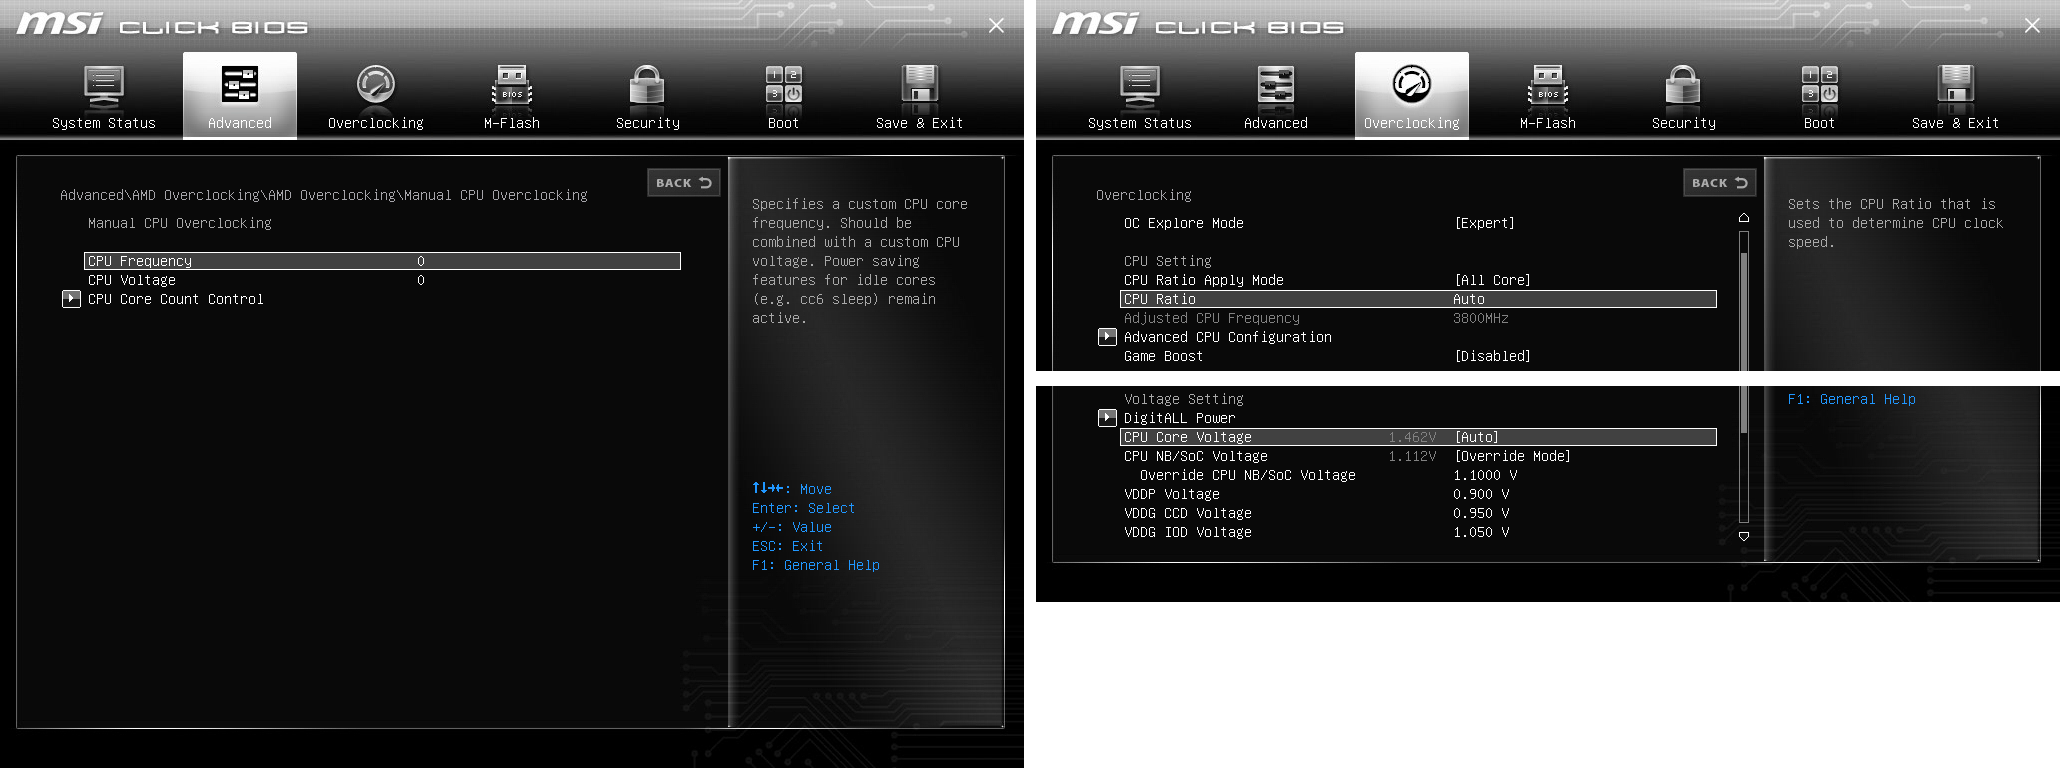2060x768 pixels.
Task: Click the '+/-: Value' key hint
Action: [x=792, y=527]
